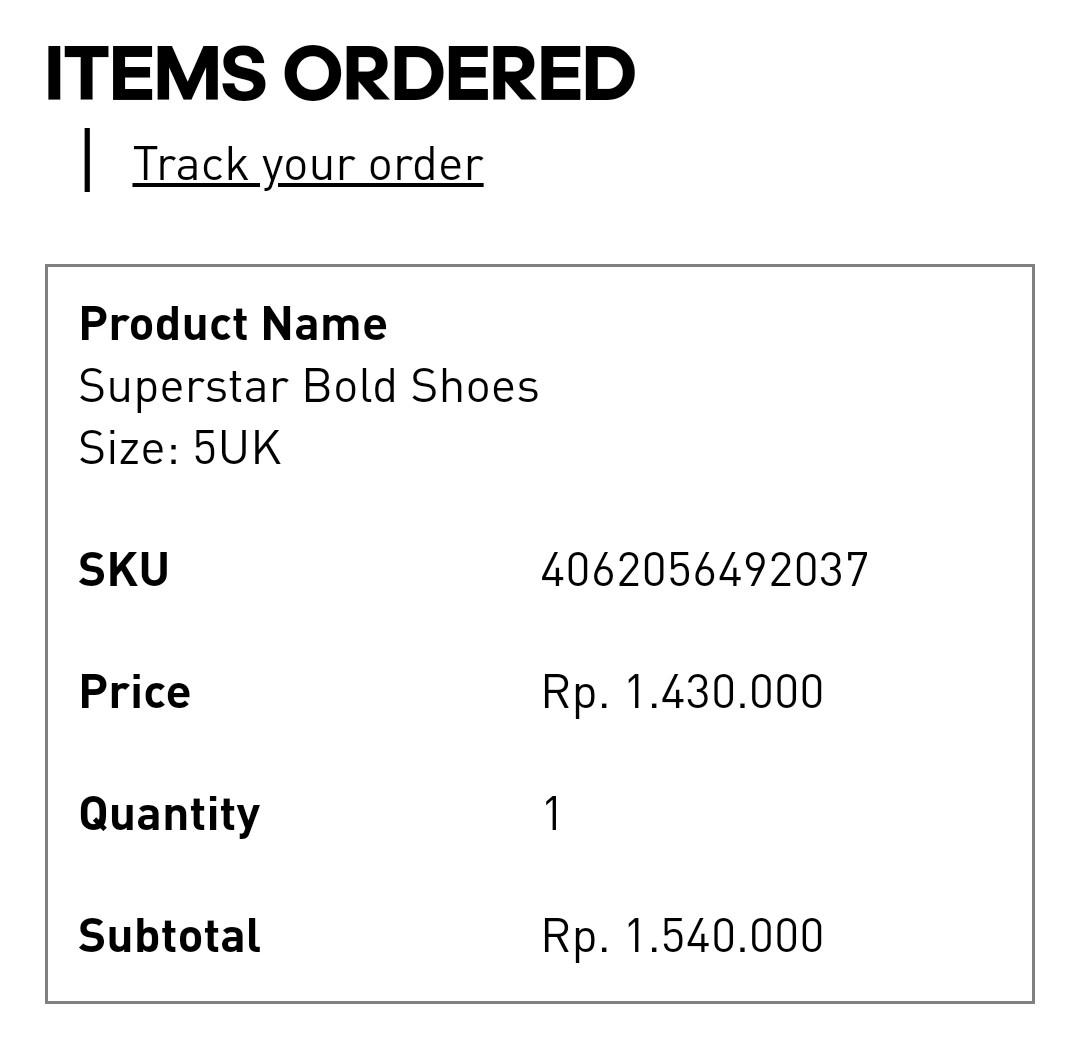Select the SKU number 4062056492037
This screenshot has width=1080, height=1049.
704,570
